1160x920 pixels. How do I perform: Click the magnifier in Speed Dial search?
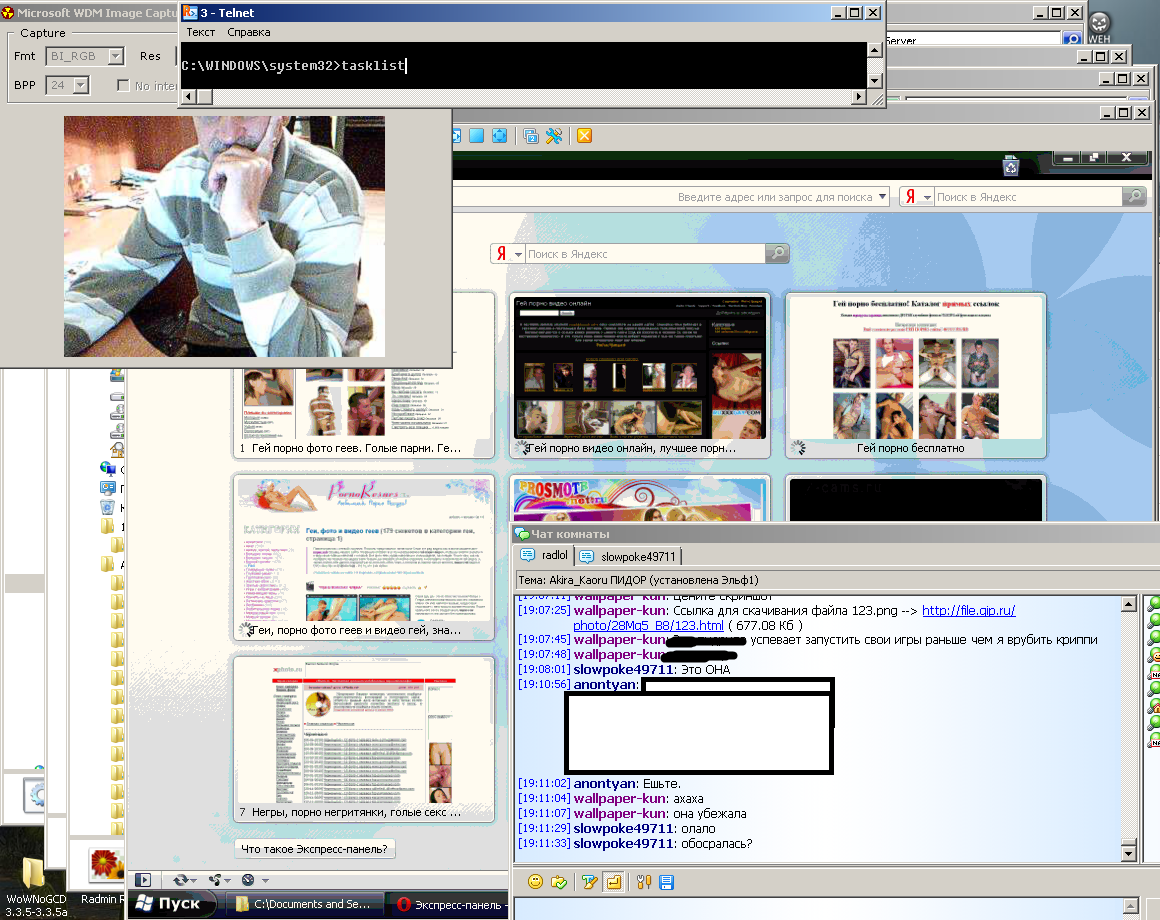[x=777, y=254]
